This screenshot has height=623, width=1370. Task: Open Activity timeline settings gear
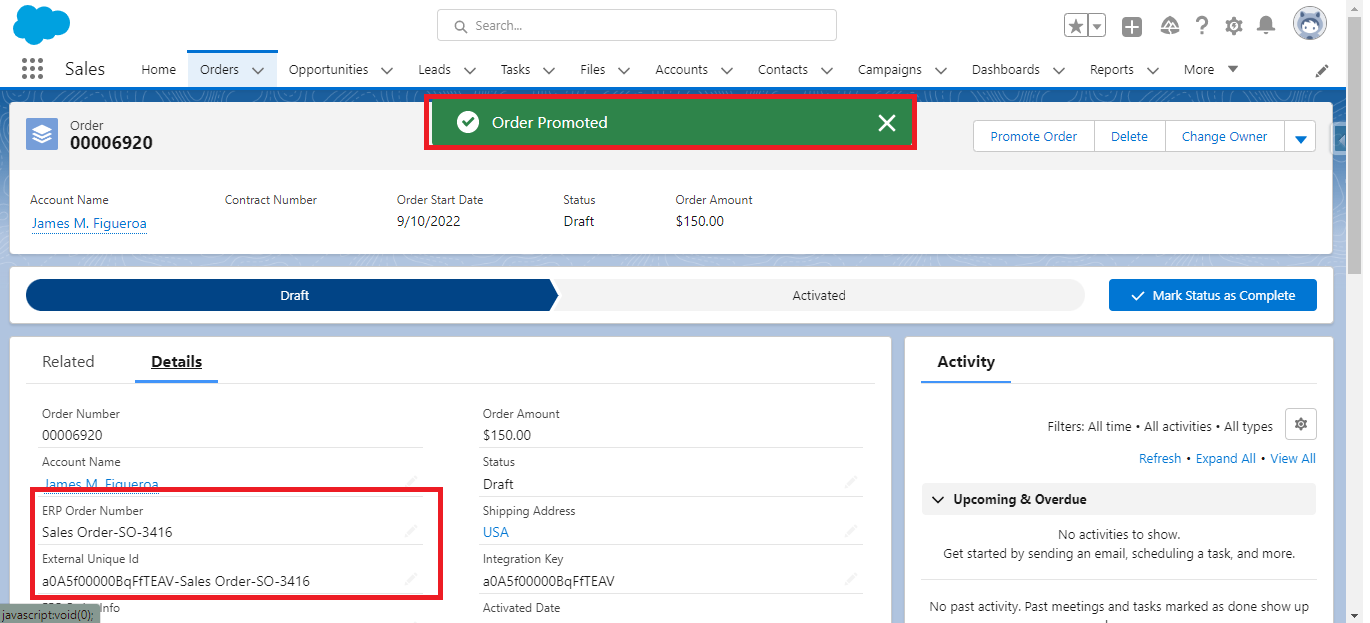[1301, 424]
